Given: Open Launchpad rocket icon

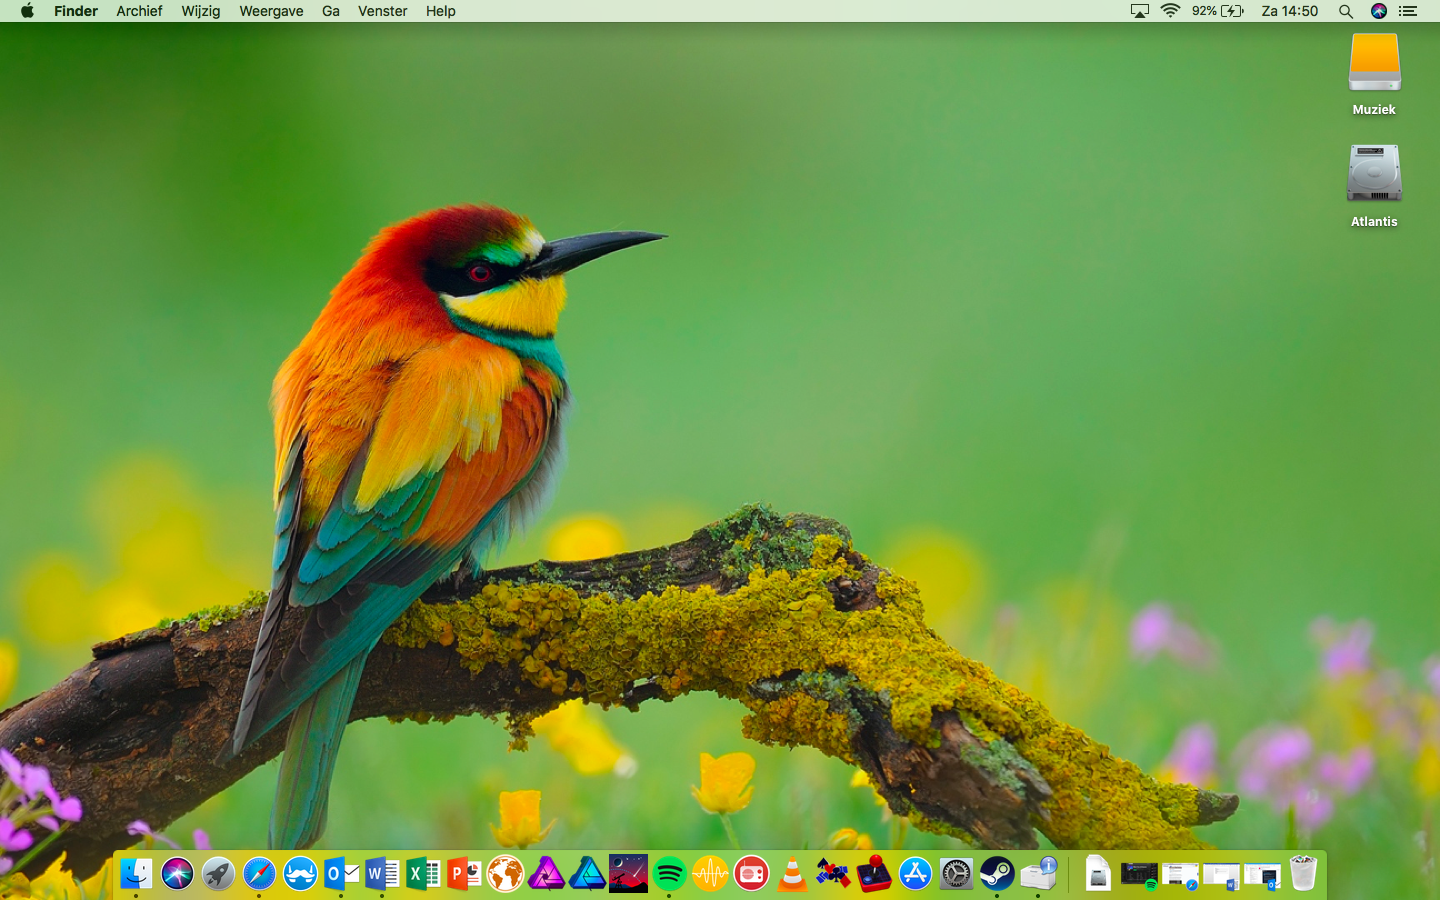Looking at the screenshot, I should (x=218, y=875).
